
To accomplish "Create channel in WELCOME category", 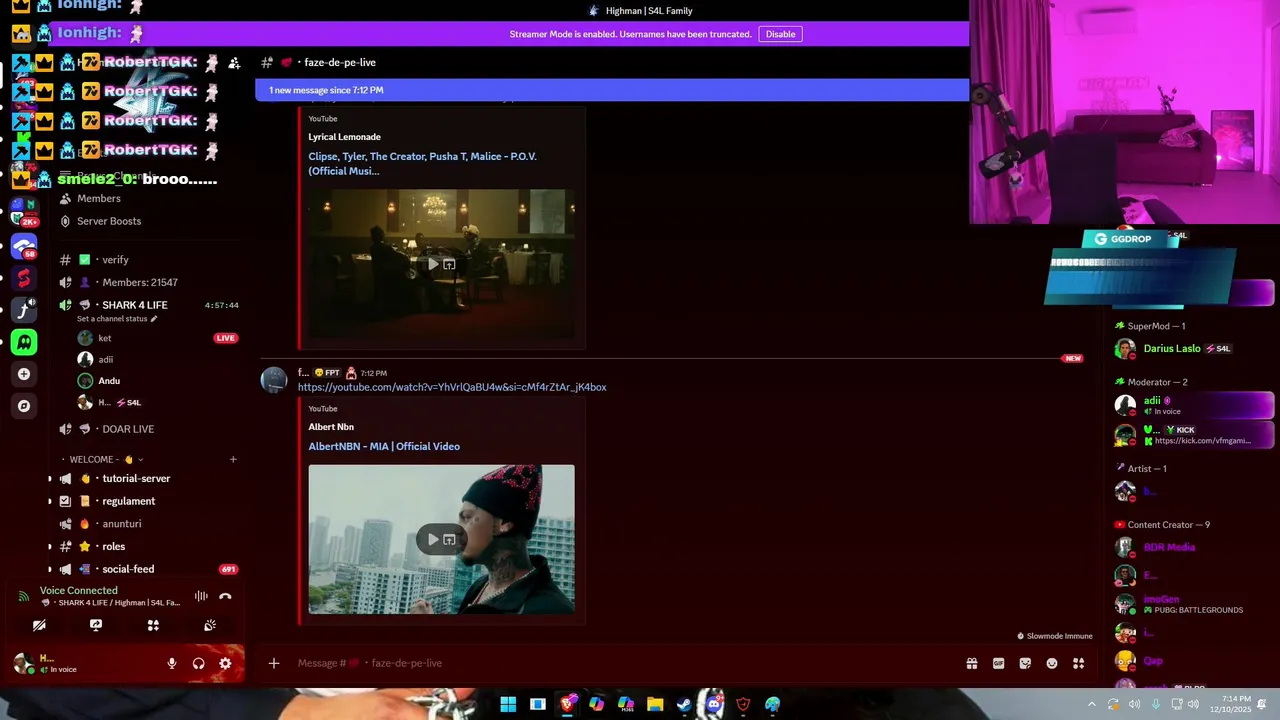I will (233, 460).
